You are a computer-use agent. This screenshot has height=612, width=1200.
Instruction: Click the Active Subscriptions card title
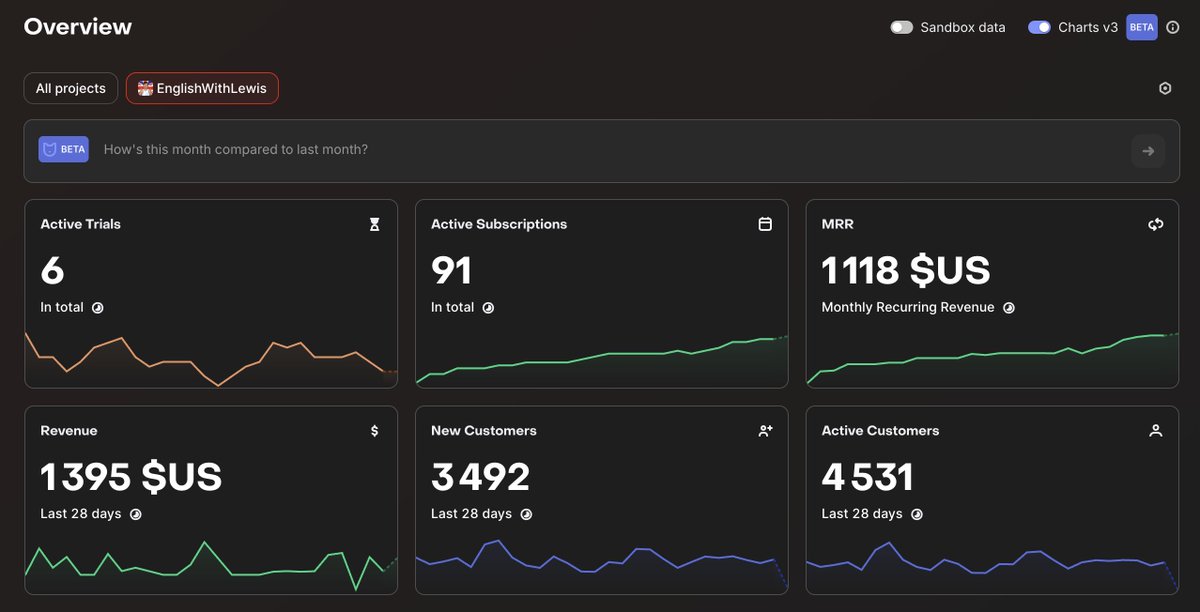point(499,224)
